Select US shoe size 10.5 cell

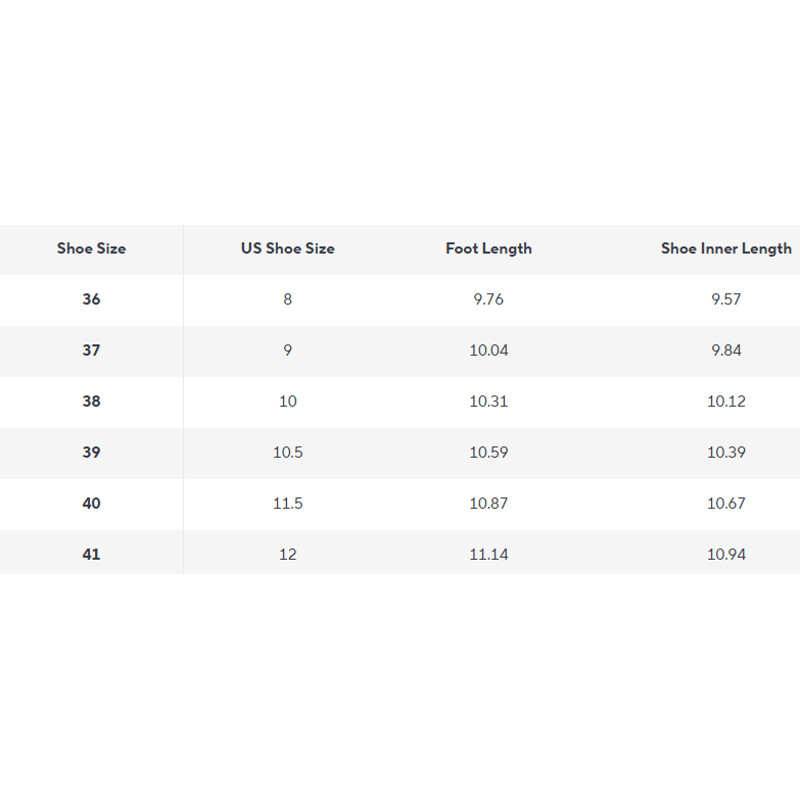coord(287,452)
